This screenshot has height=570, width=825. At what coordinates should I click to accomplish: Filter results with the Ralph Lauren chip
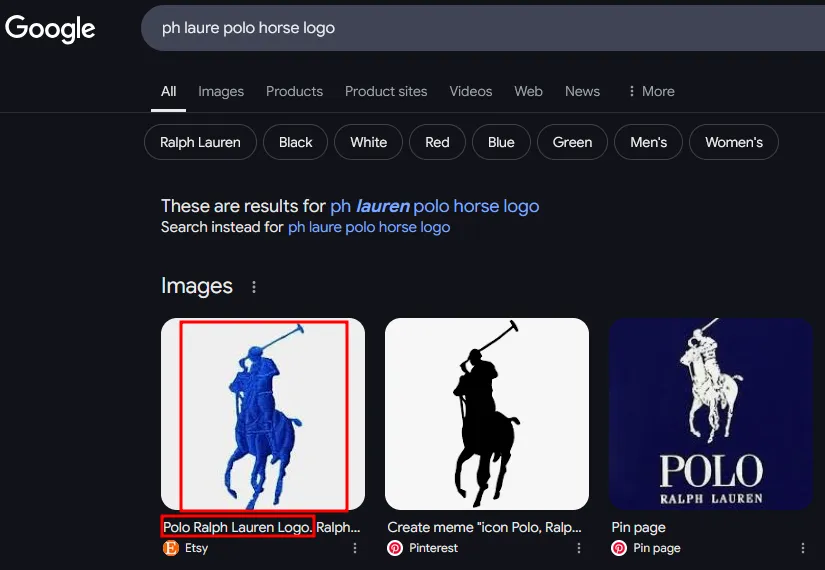click(200, 142)
